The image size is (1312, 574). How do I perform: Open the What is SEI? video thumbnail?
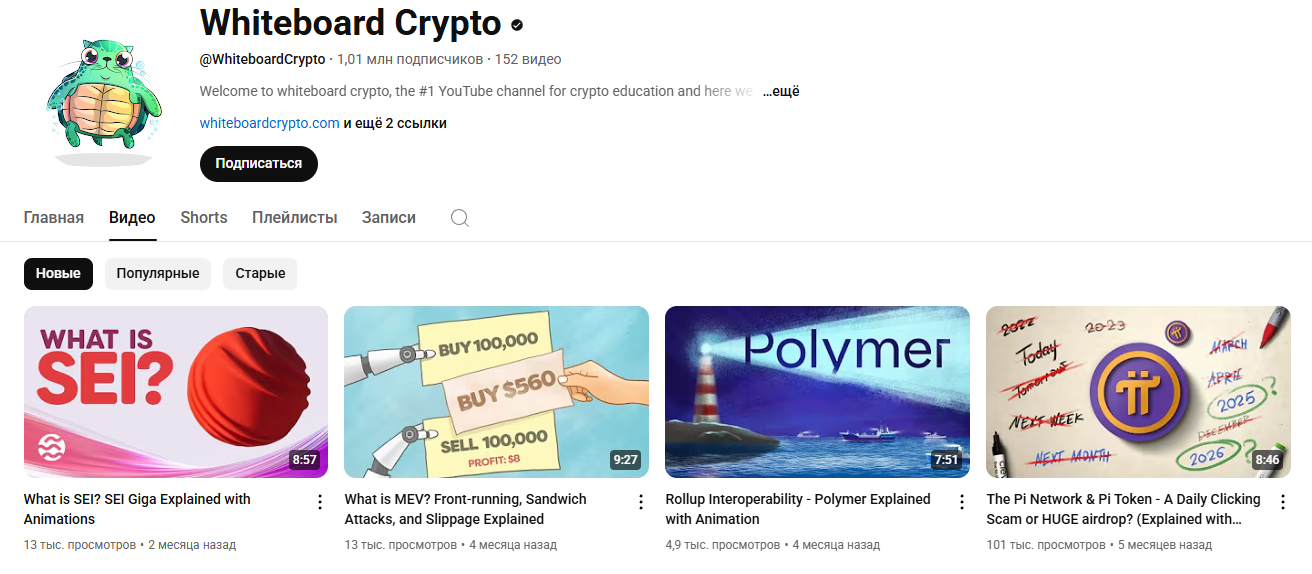click(x=176, y=392)
